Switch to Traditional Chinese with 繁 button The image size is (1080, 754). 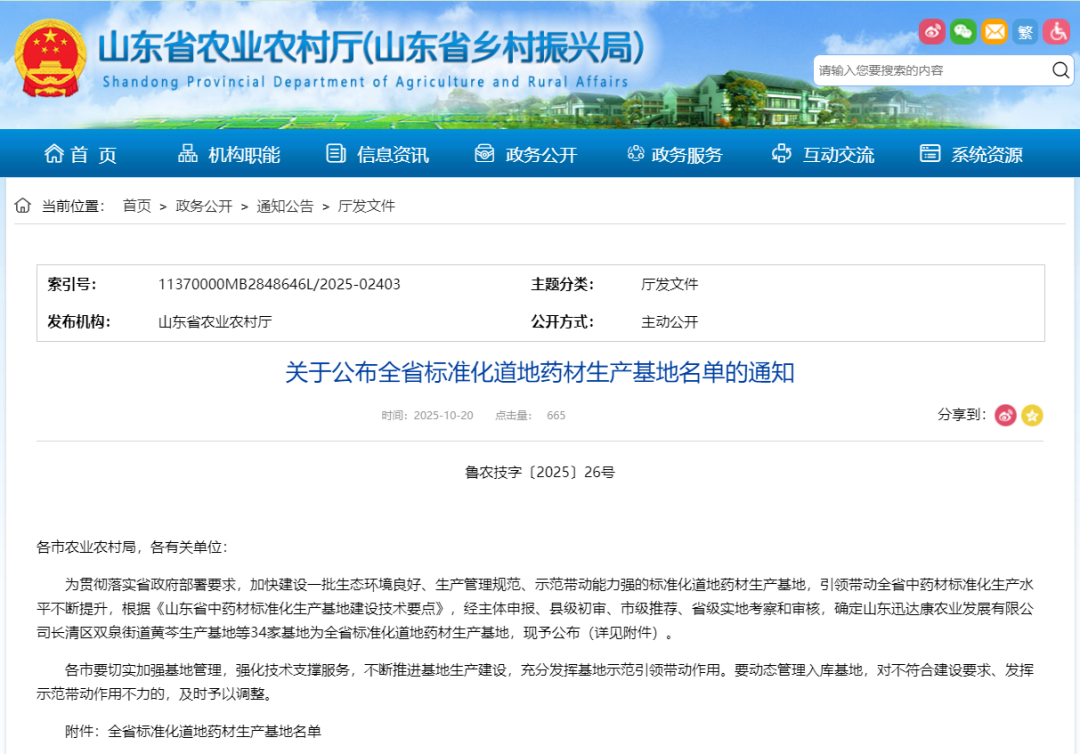click(1025, 32)
